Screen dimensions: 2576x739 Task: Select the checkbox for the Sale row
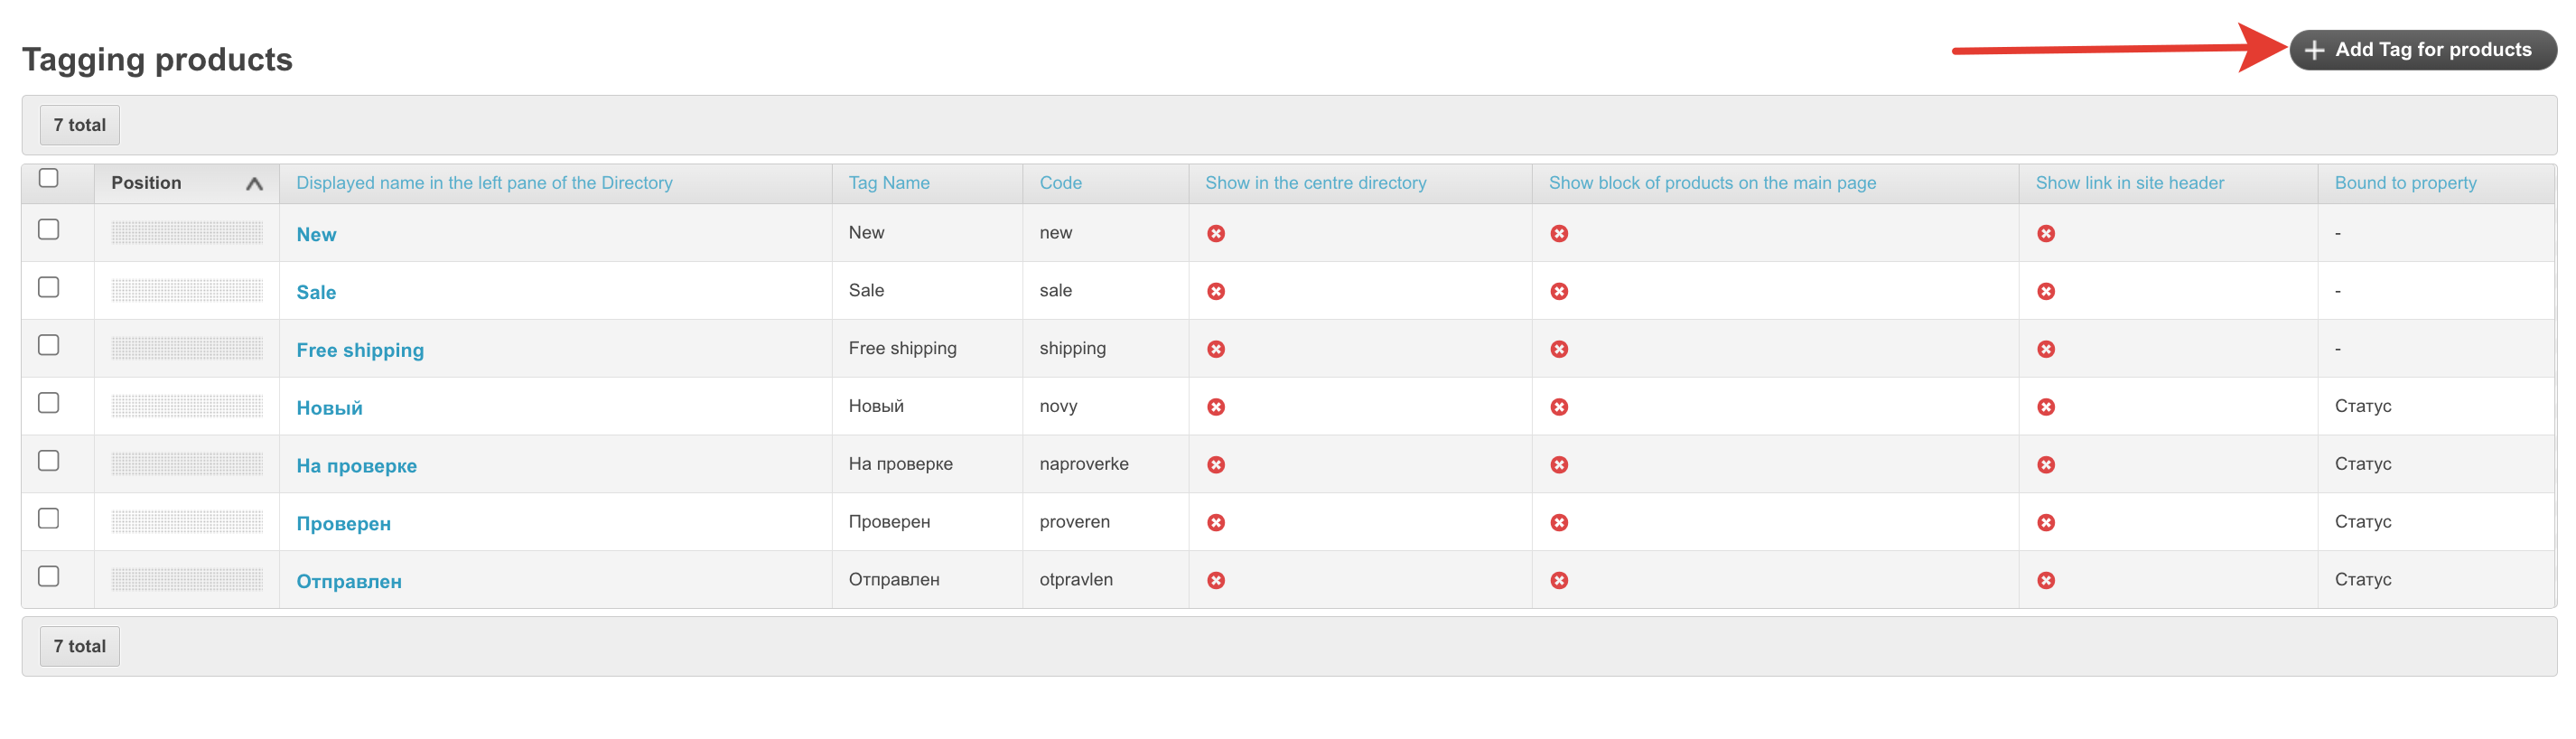coord(48,288)
